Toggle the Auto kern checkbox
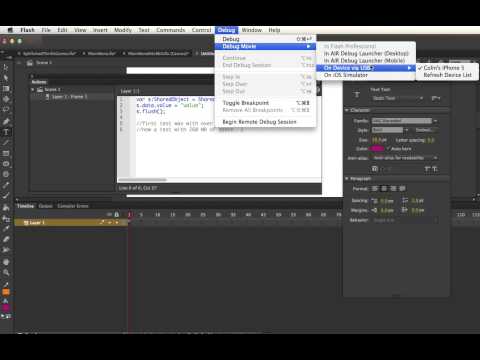The height and width of the screenshot is (360, 480). click(388, 149)
